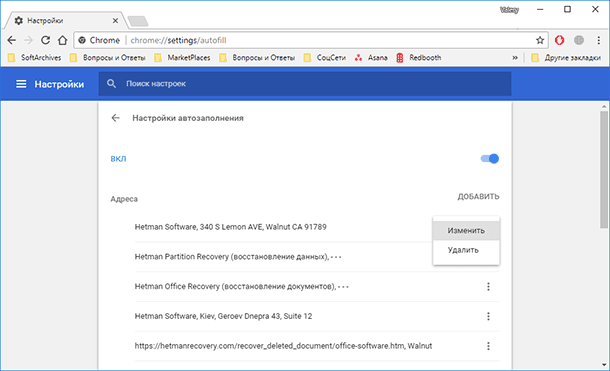610x371 pixels.
Task: Open the home page icon
Action: 63,40
